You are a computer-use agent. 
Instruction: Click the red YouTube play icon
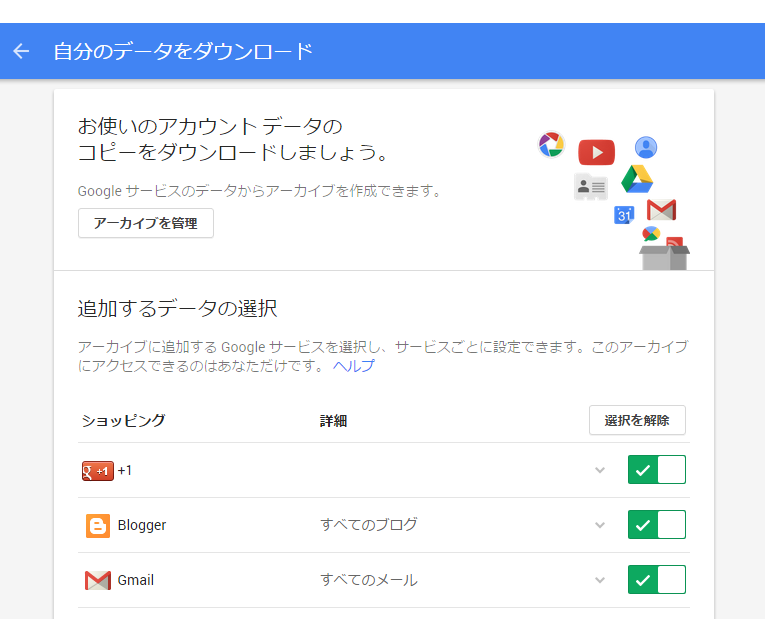[596, 152]
